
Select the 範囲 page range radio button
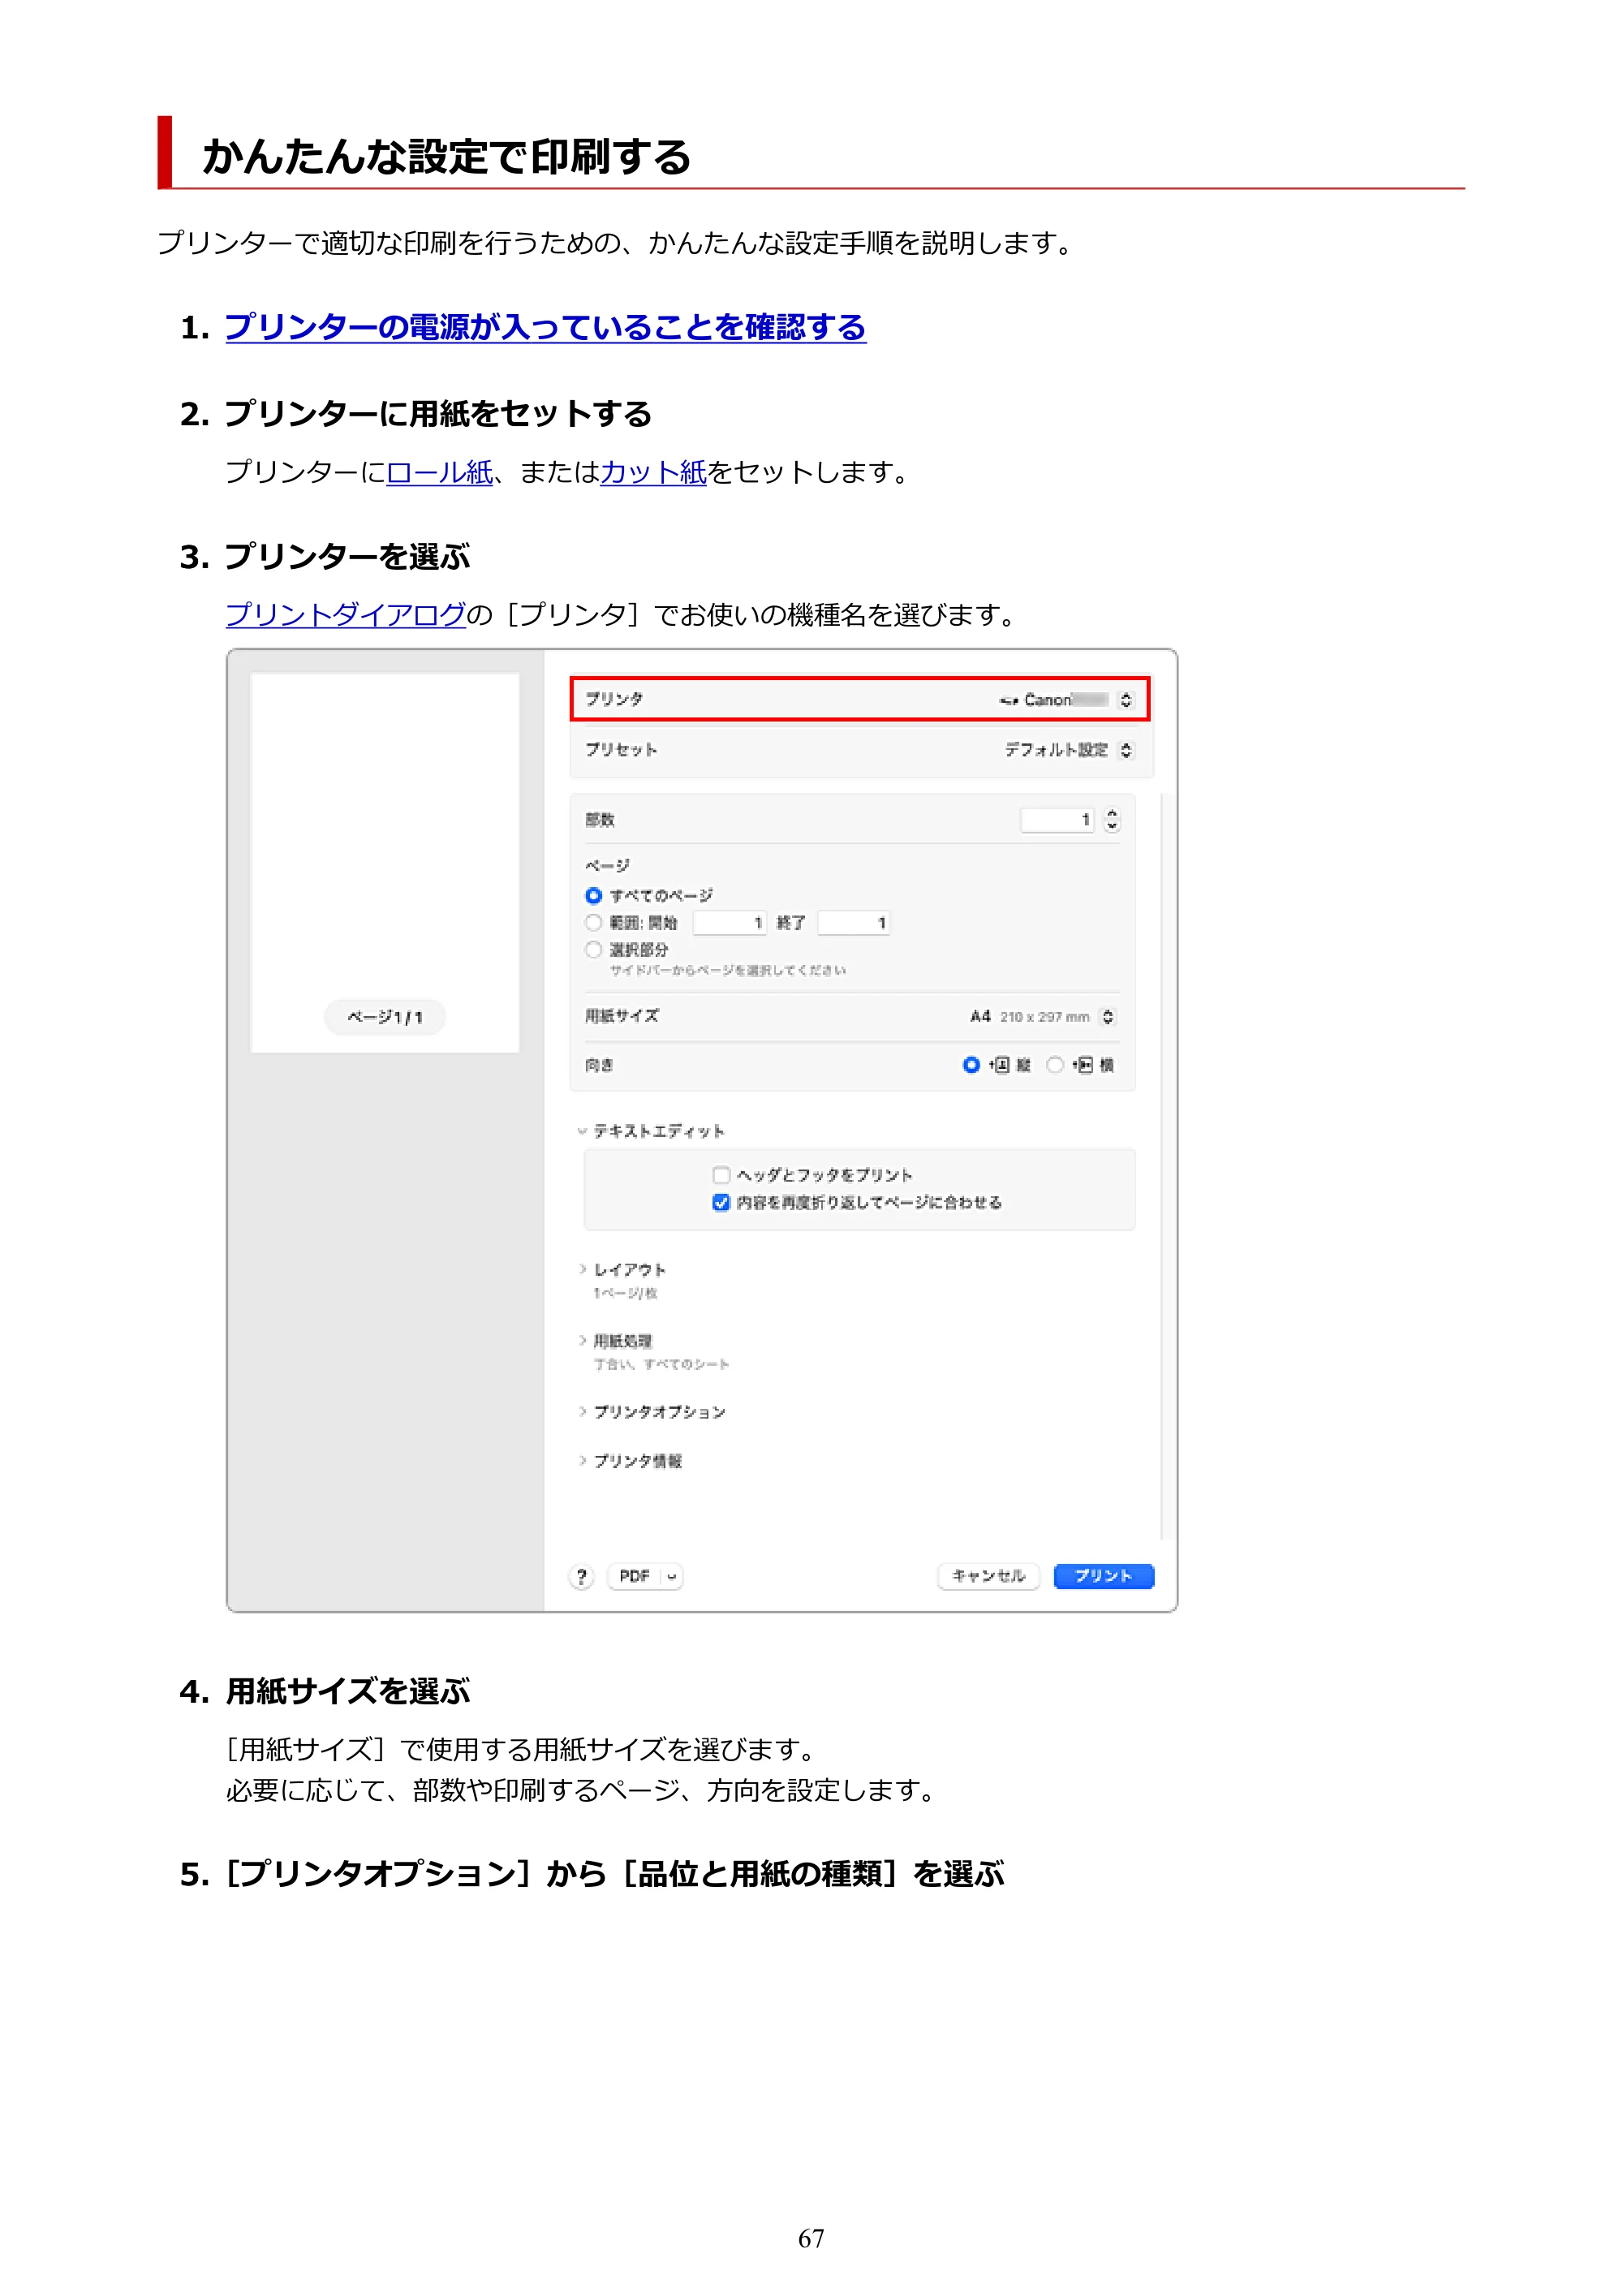[593, 922]
